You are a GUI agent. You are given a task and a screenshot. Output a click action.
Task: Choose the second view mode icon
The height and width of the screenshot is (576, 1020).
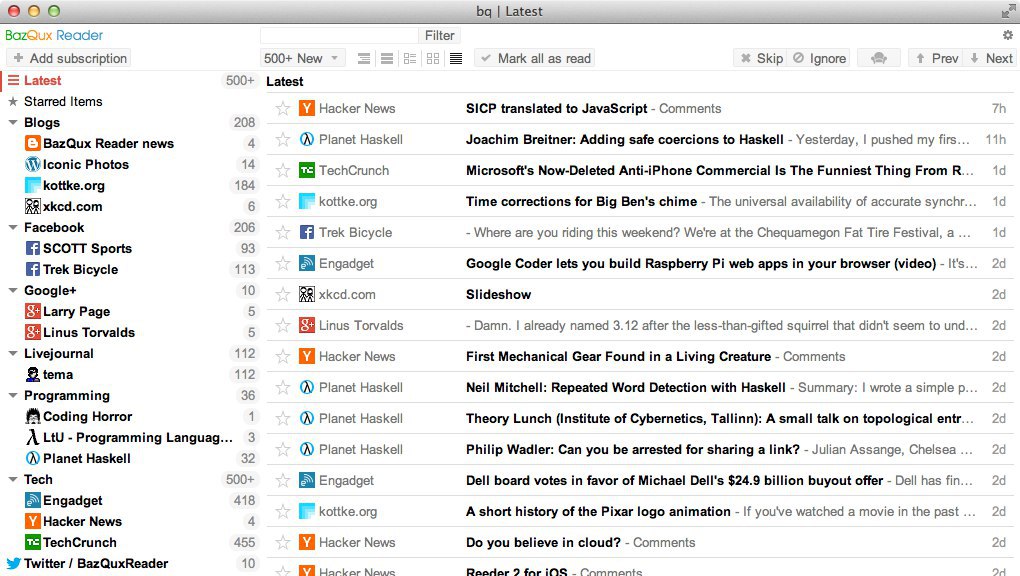(x=387, y=59)
